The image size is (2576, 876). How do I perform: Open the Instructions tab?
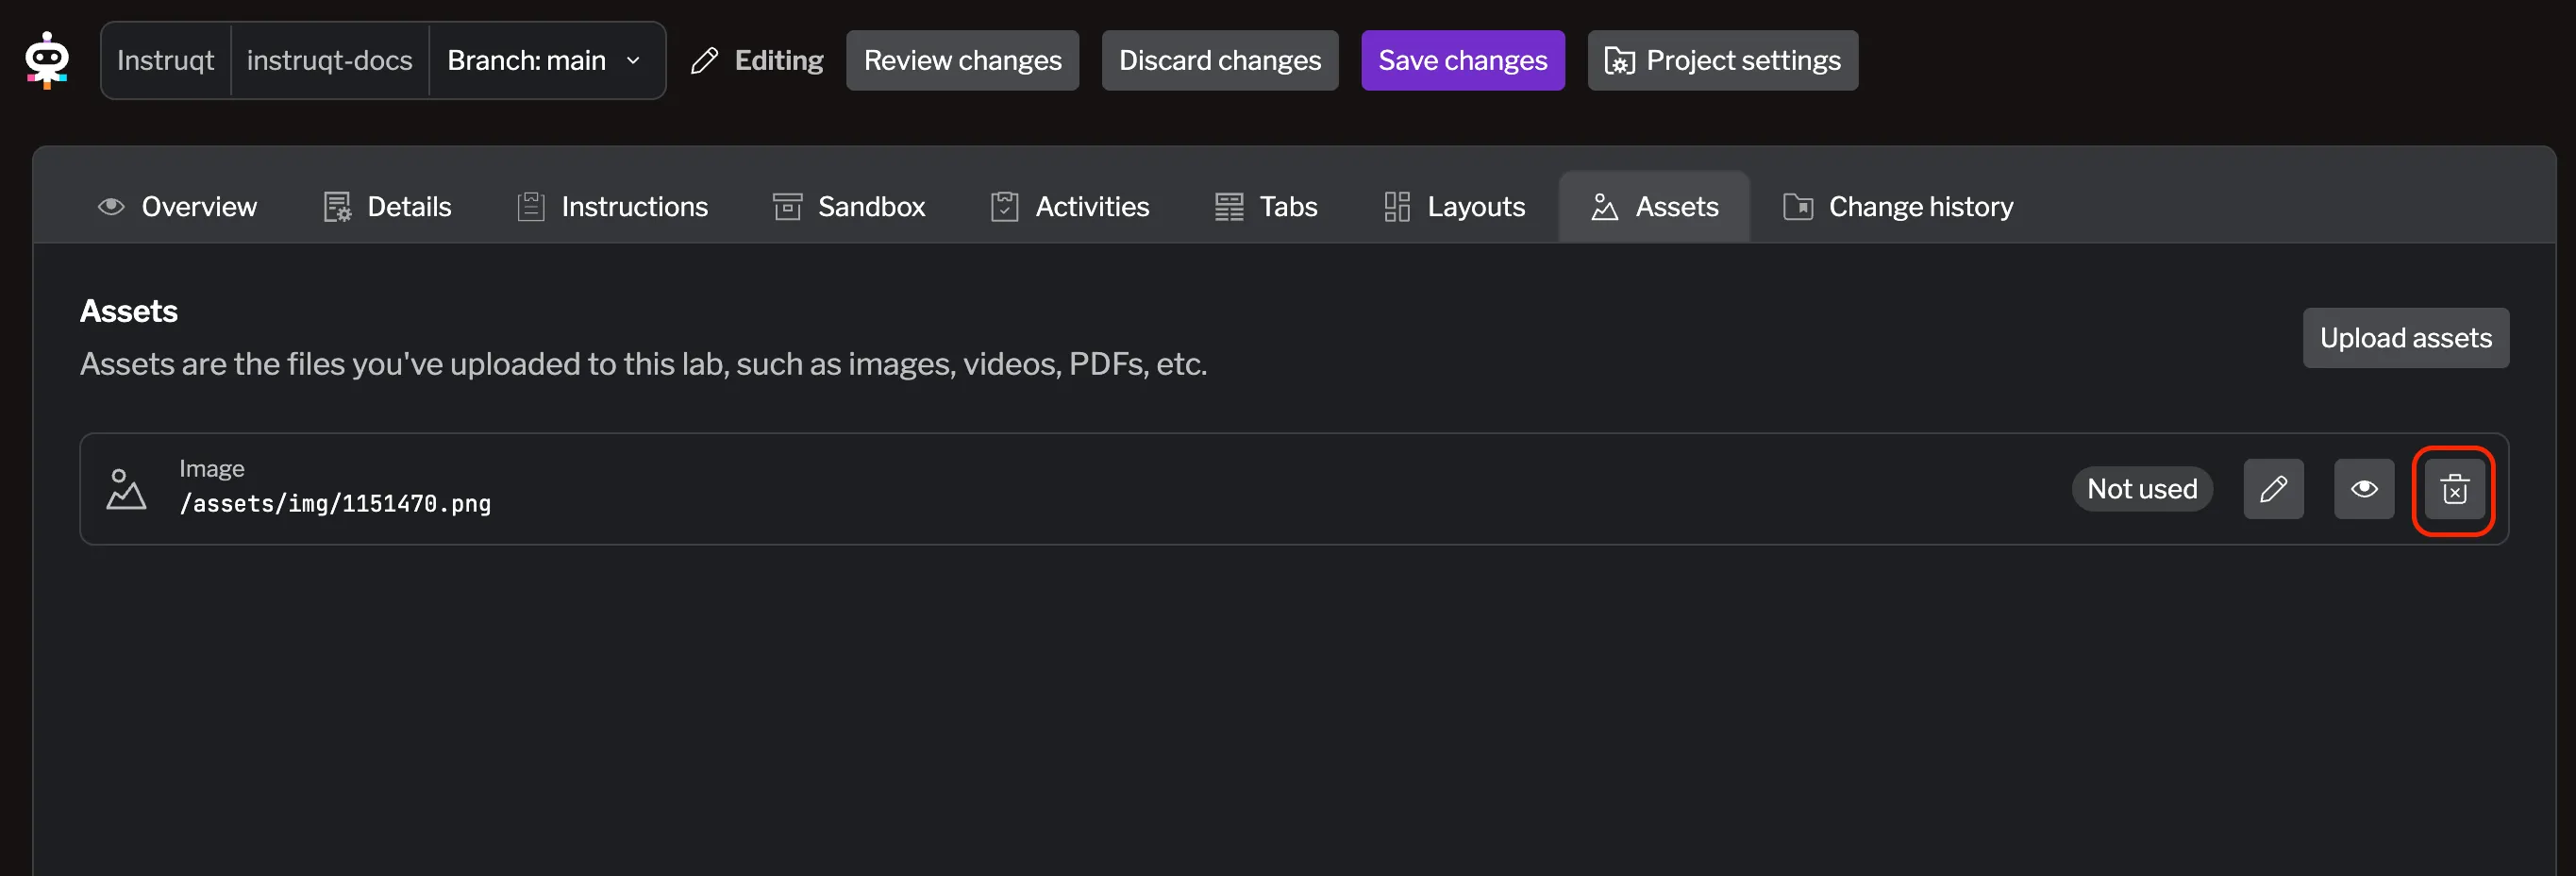[612, 206]
